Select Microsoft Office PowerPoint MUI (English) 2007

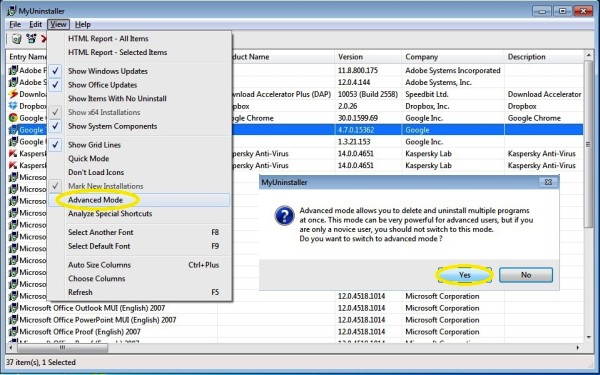(98, 320)
